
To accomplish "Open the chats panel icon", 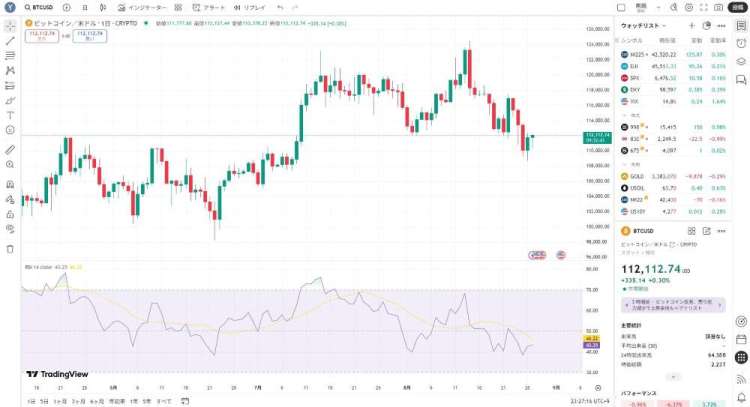I will (x=741, y=79).
